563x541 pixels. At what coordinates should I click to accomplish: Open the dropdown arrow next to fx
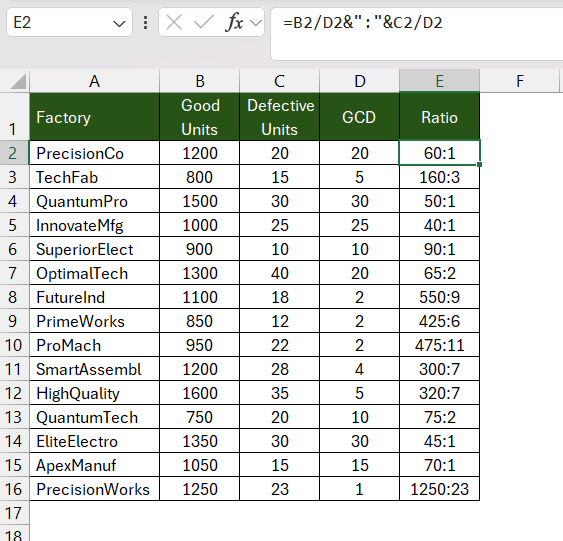click(x=256, y=23)
